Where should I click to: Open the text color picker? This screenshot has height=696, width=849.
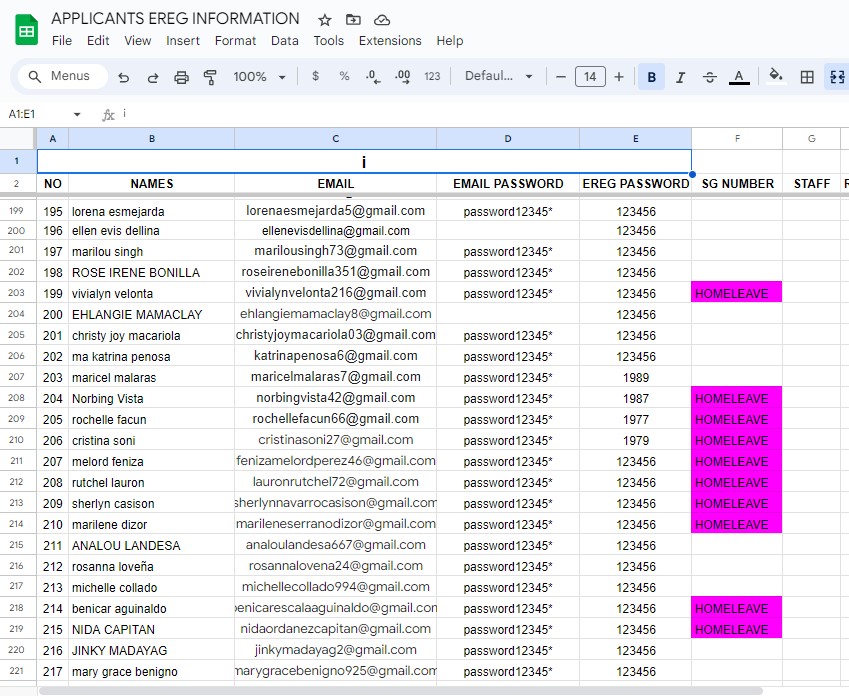click(739, 77)
